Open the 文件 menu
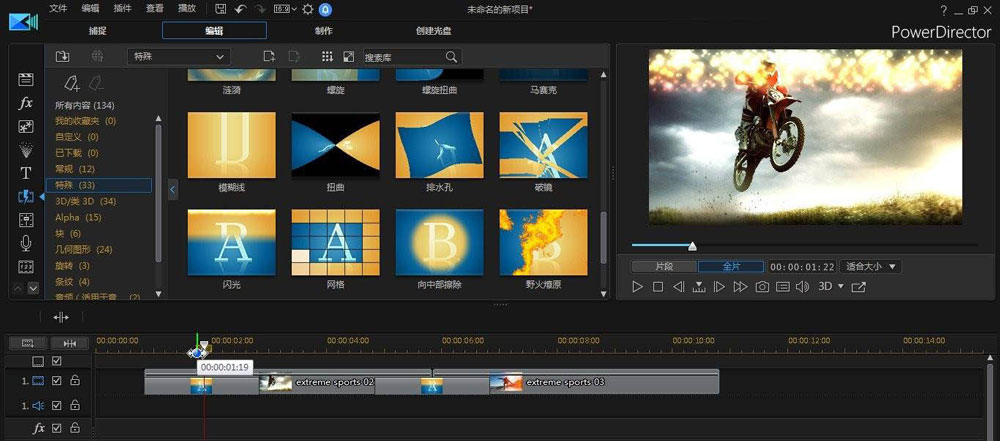 [x=59, y=9]
